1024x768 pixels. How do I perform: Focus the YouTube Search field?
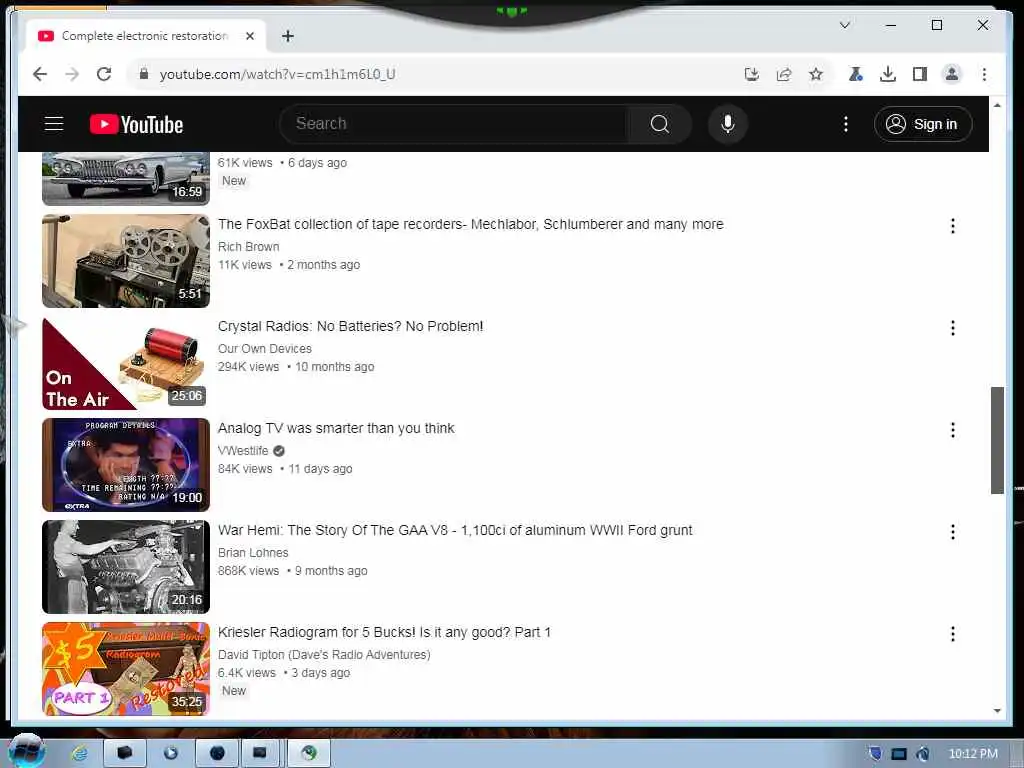click(454, 123)
